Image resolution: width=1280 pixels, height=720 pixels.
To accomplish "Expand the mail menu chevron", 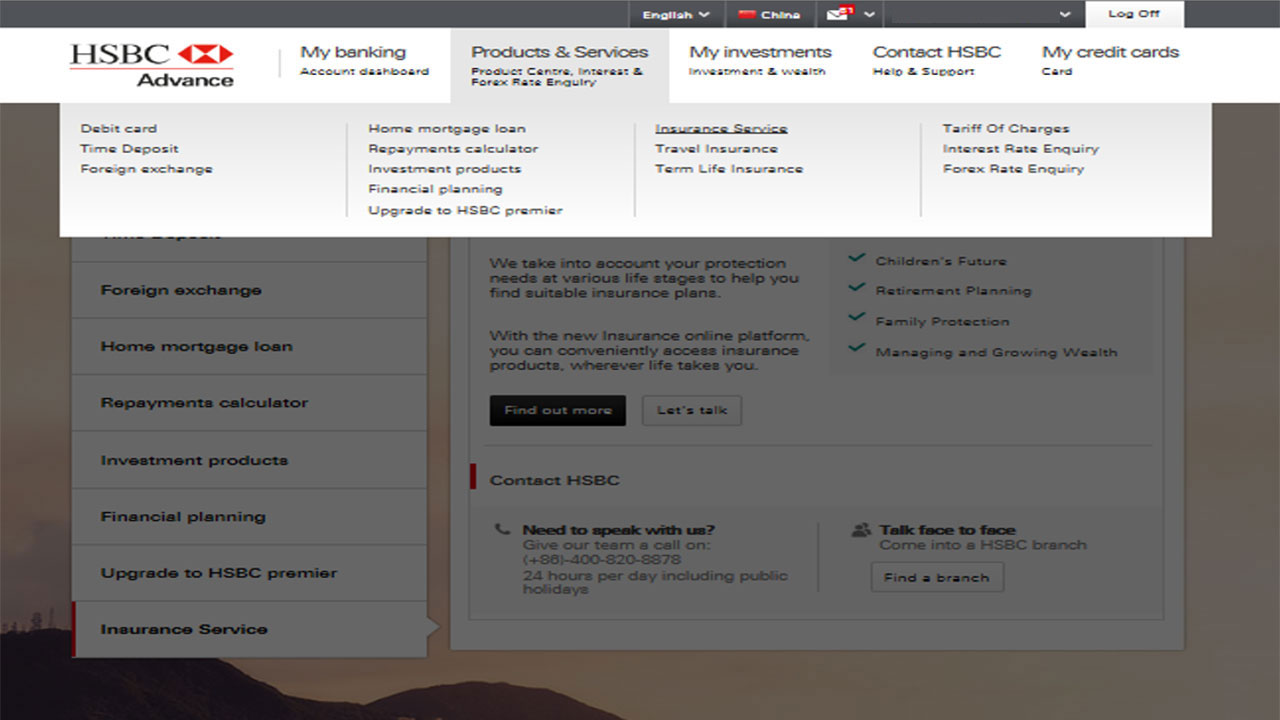I will click(x=869, y=14).
